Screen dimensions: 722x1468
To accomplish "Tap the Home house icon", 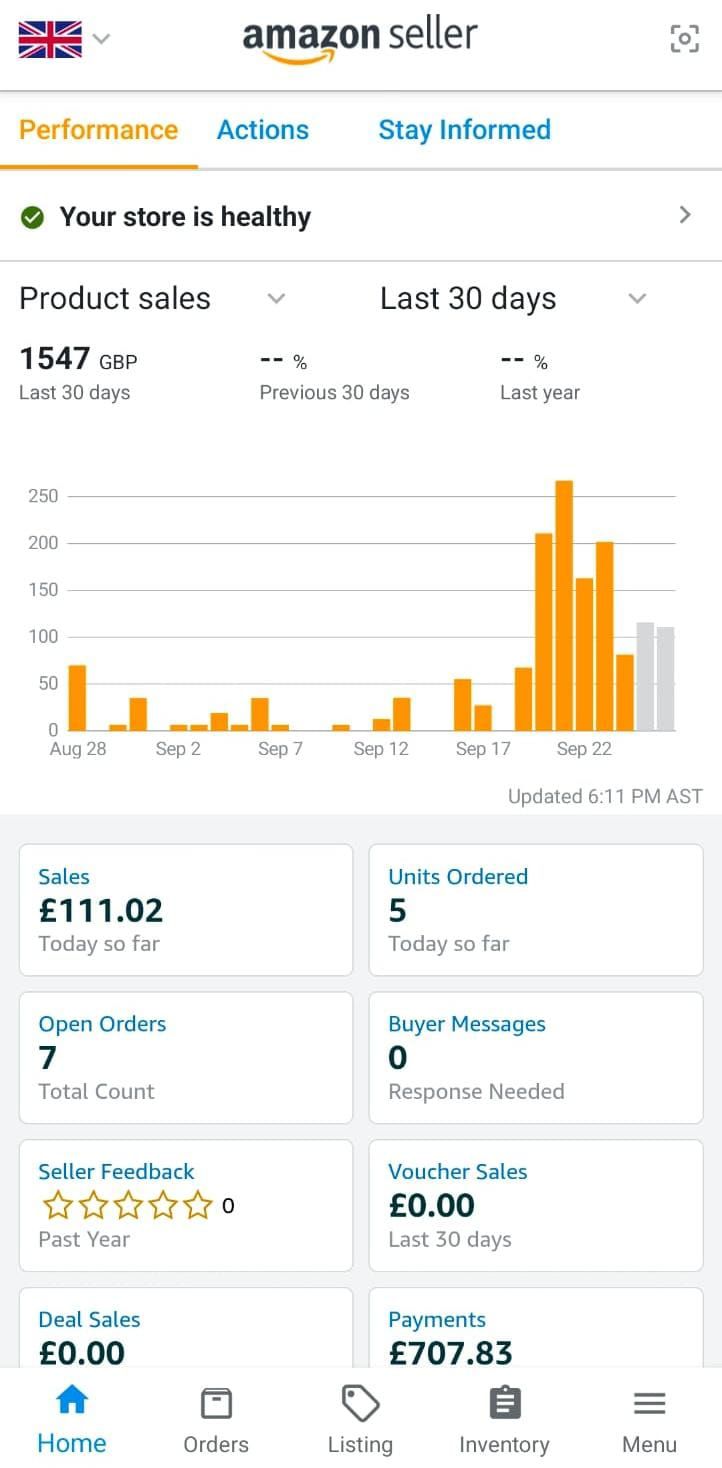I will coord(71,1402).
